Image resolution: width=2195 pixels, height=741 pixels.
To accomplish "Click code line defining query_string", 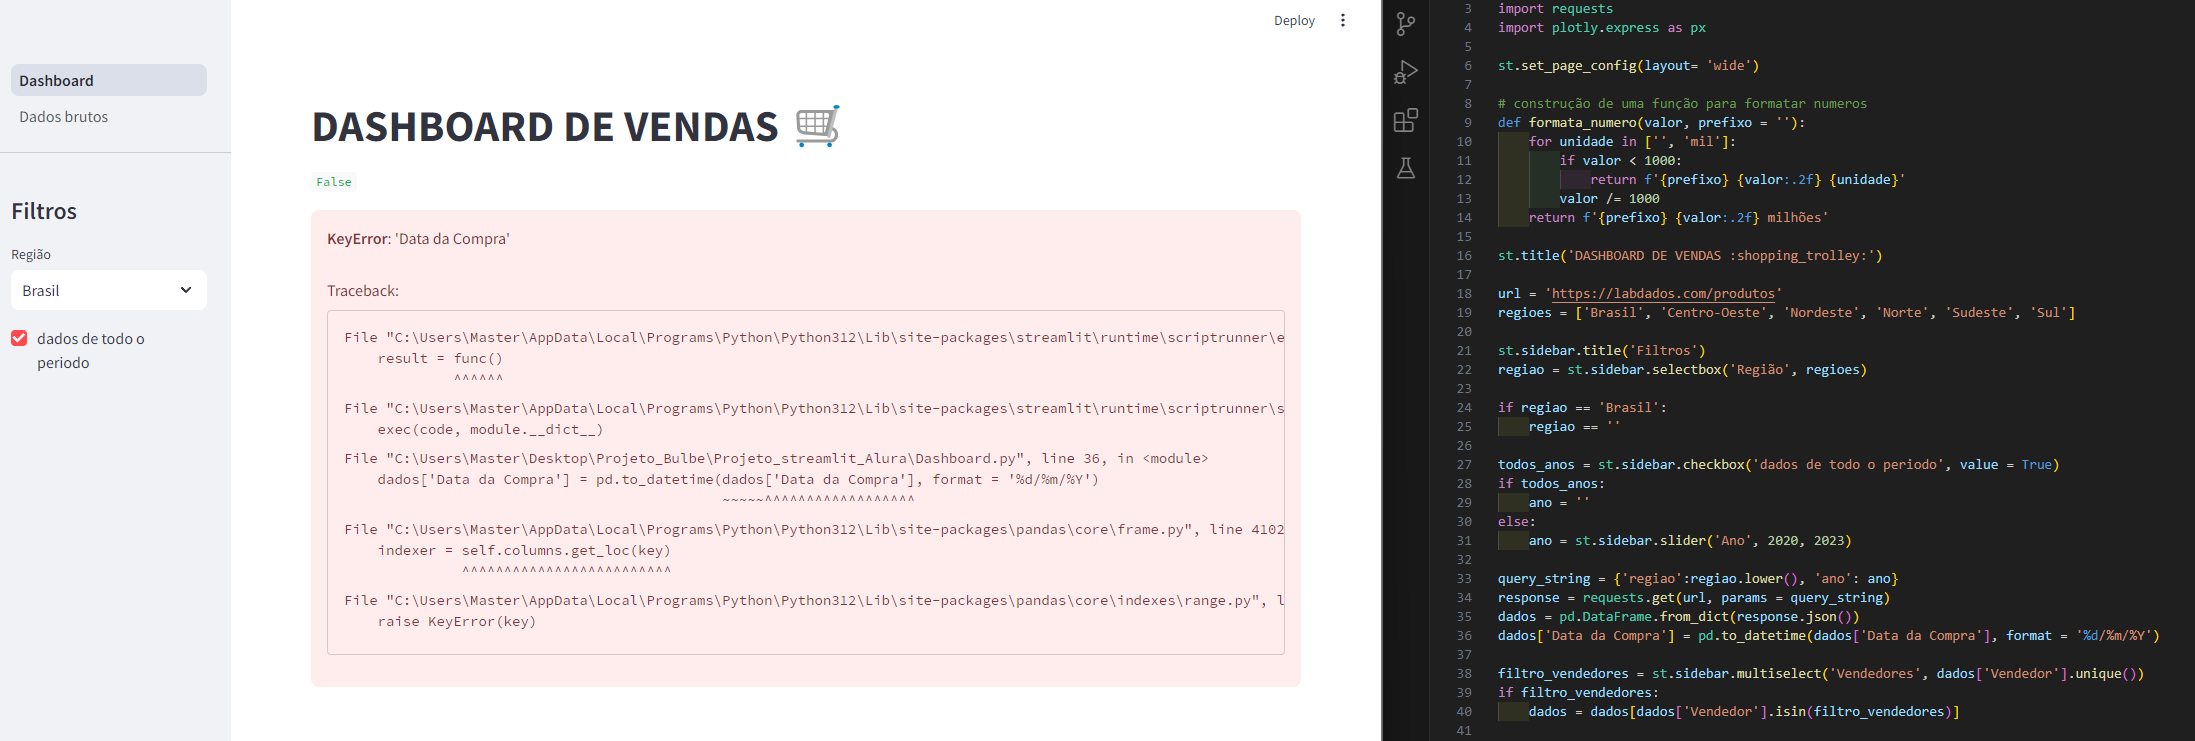I will pyautogui.click(x=1697, y=578).
